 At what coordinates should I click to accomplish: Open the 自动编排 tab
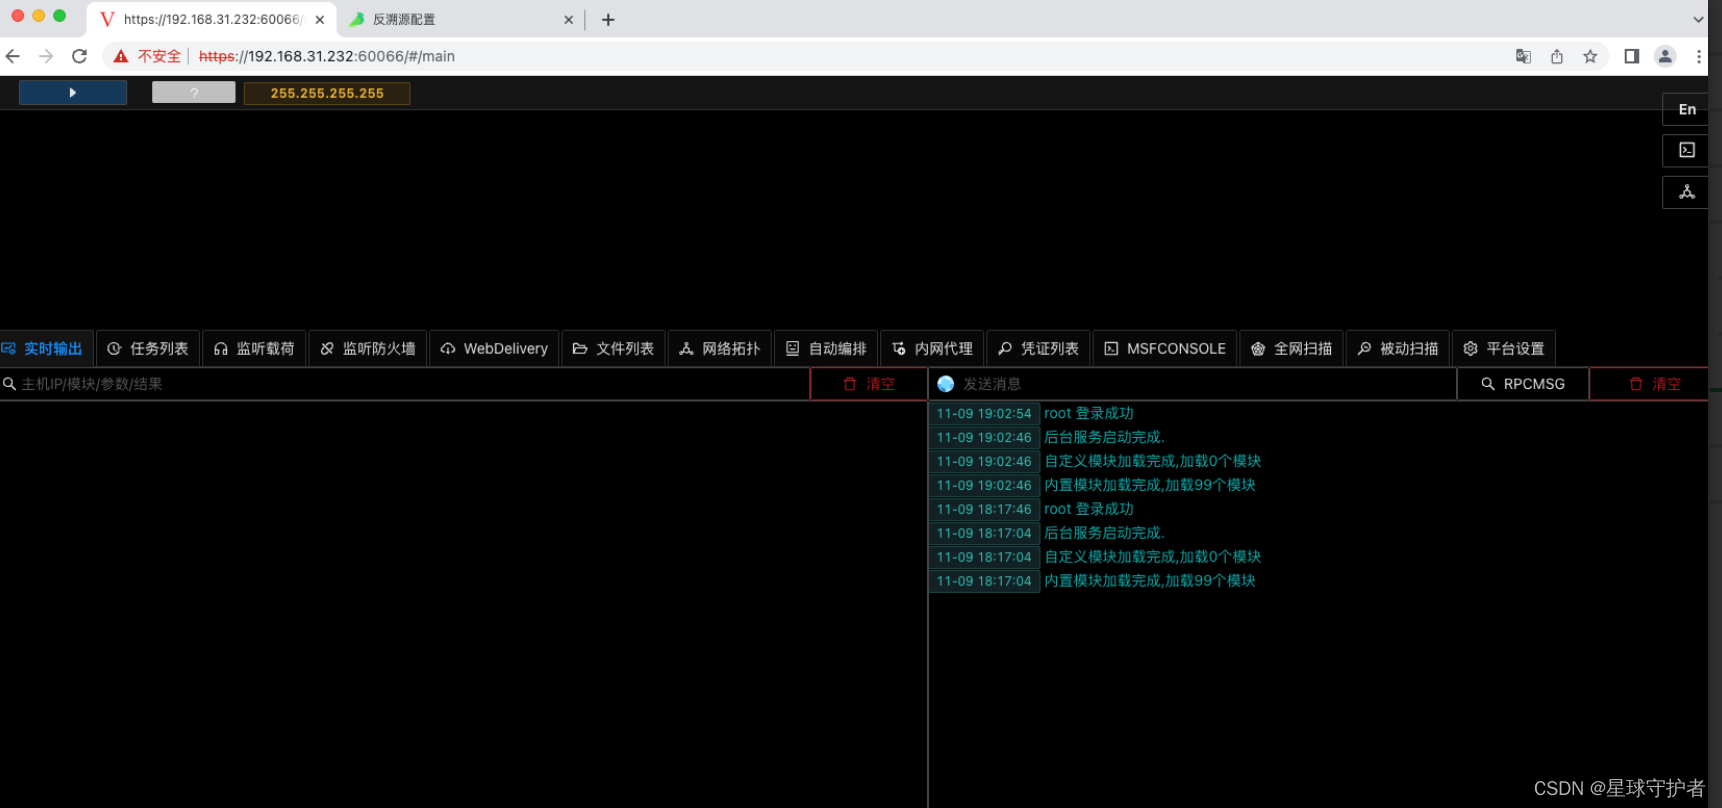826,349
